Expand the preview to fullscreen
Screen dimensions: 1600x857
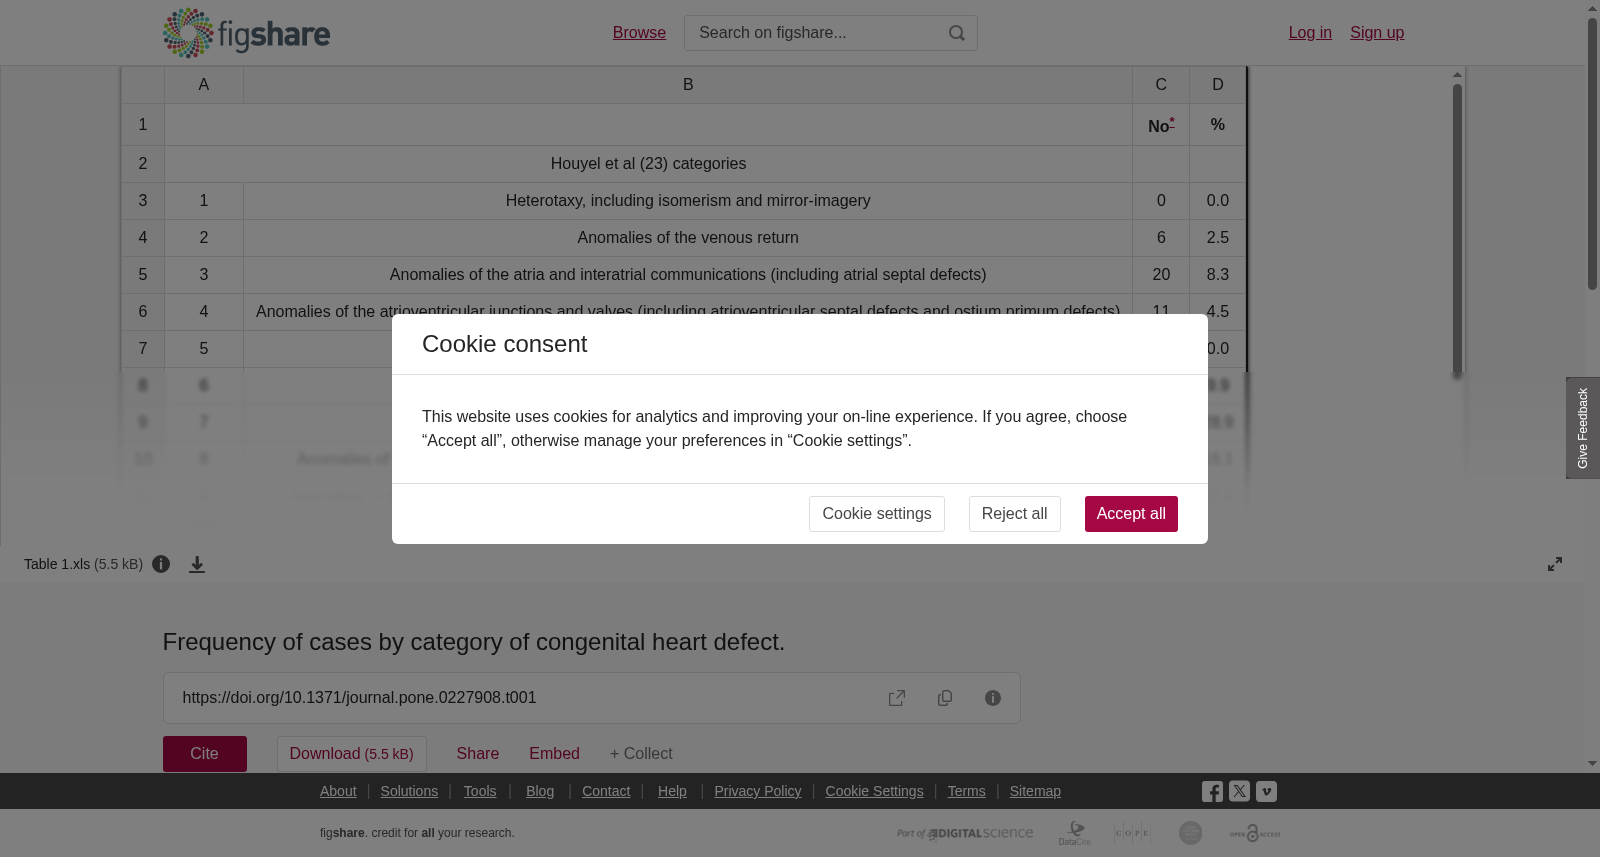click(x=1555, y=564)
